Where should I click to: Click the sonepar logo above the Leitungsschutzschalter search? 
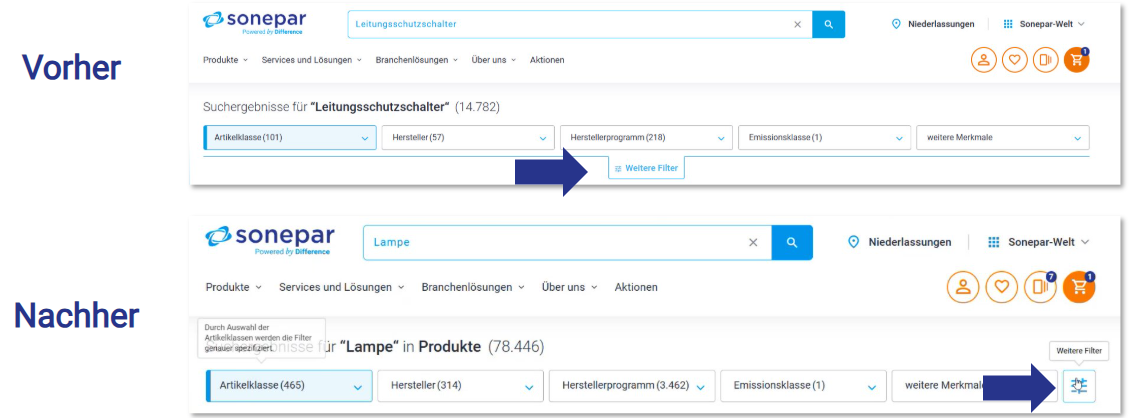pos(256,23)
